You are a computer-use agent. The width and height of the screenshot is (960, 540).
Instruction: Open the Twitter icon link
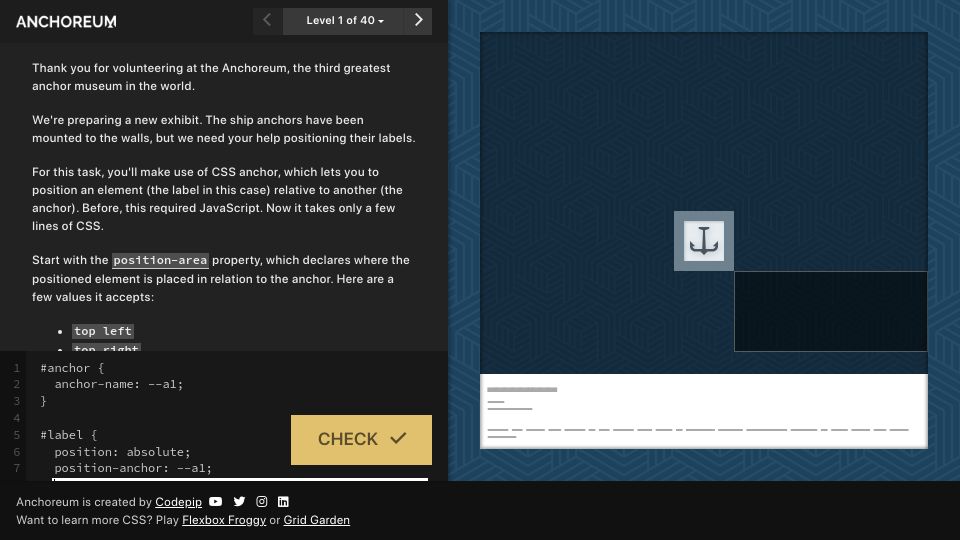click(239, 501)
